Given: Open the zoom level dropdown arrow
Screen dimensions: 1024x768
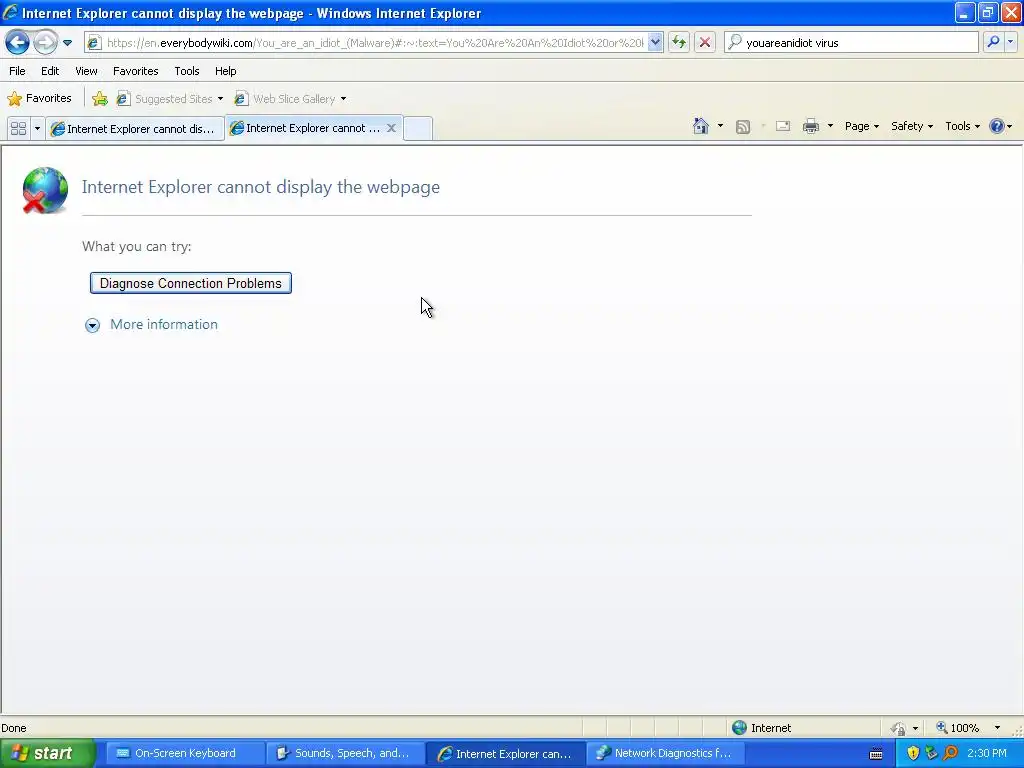Looking at the screenshot, I should [997, 728].
